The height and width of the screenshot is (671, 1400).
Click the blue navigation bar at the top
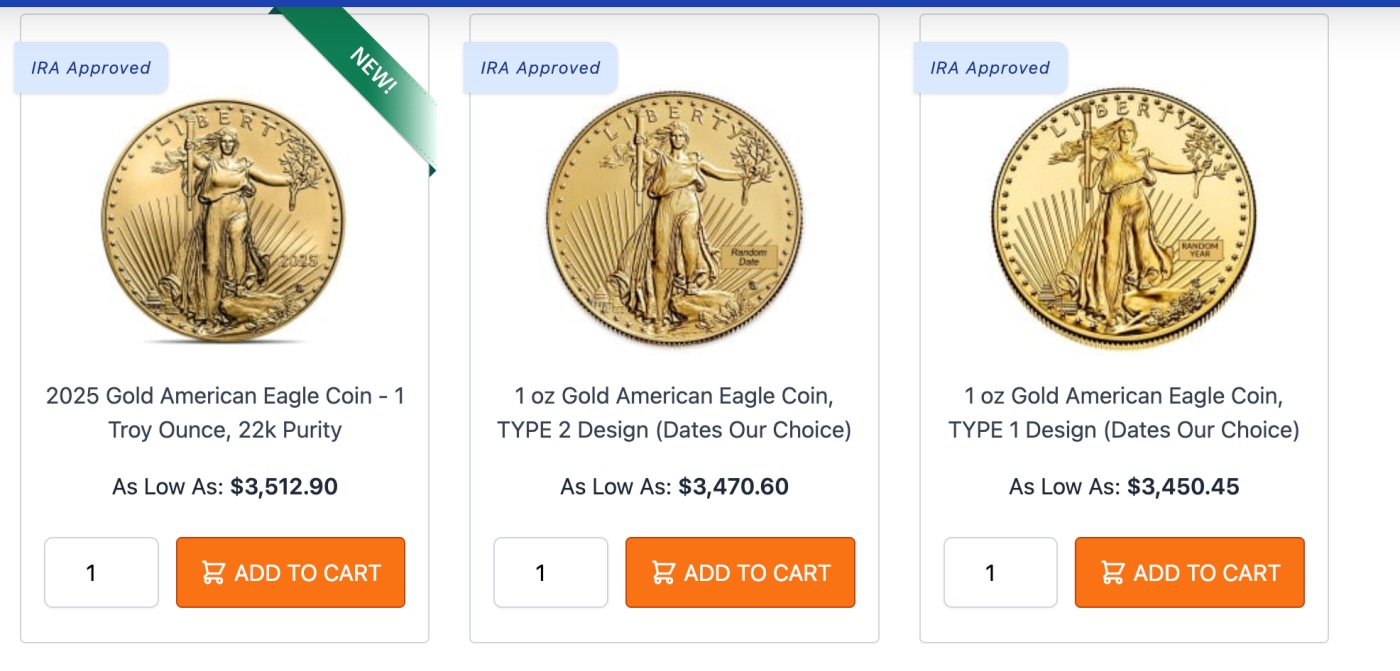click(x=700, y=5)
